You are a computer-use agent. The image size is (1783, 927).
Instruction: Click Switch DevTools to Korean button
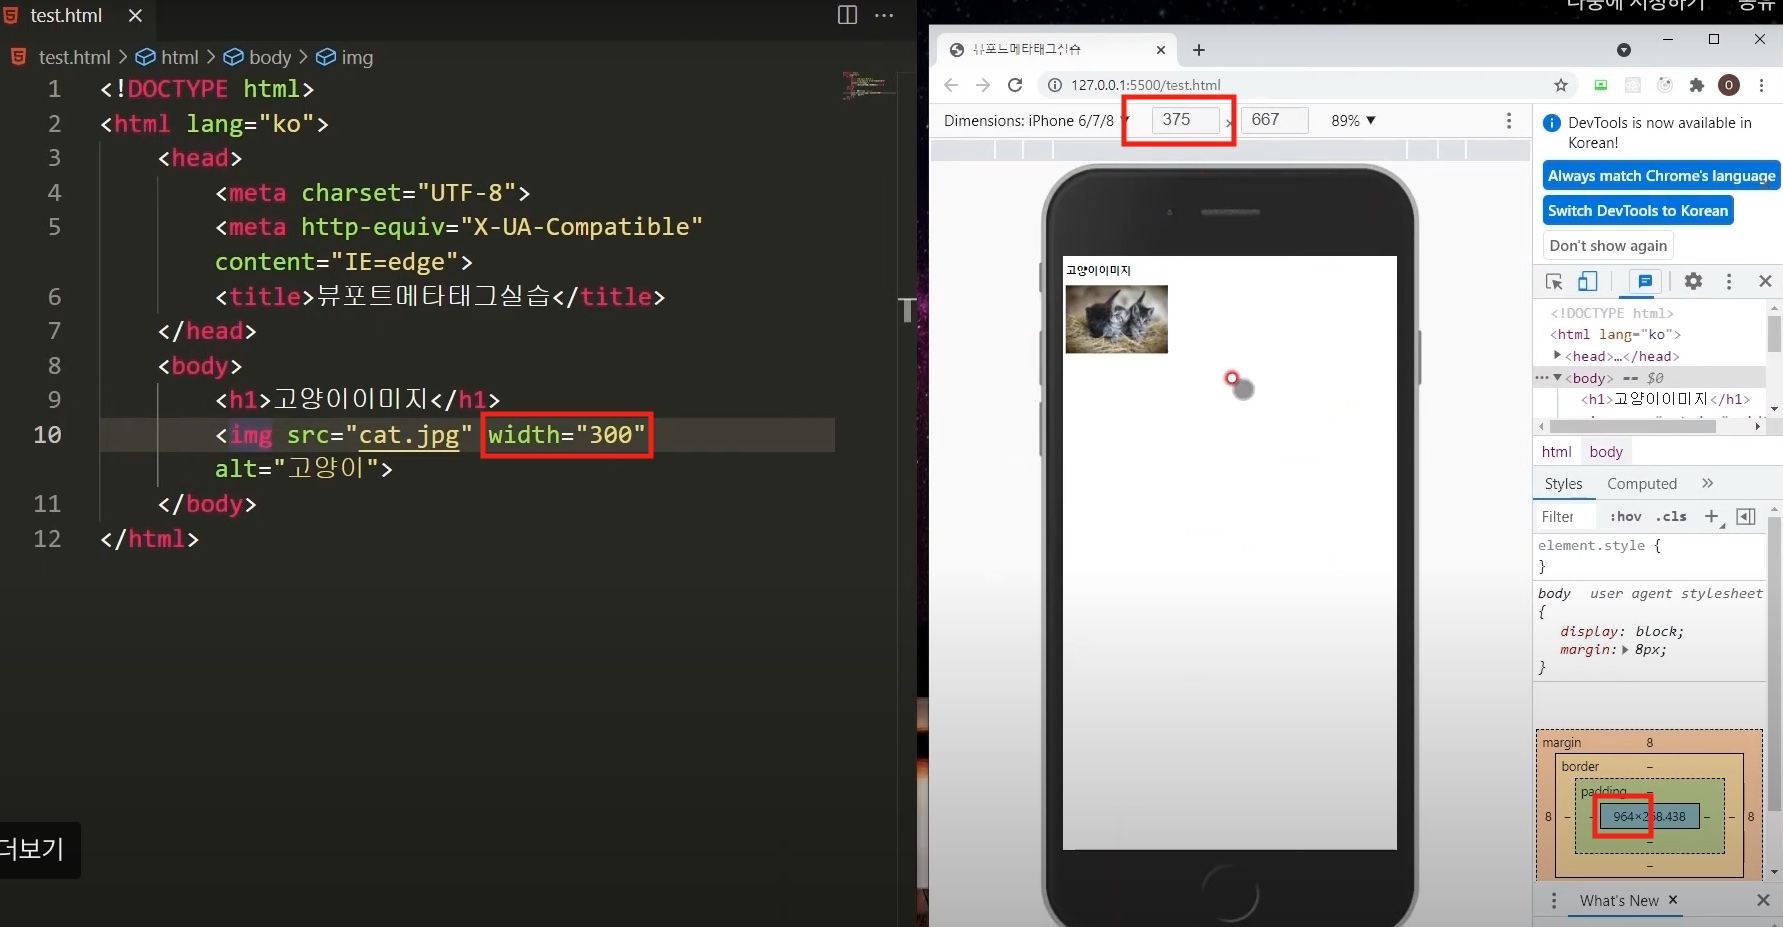1638,211
